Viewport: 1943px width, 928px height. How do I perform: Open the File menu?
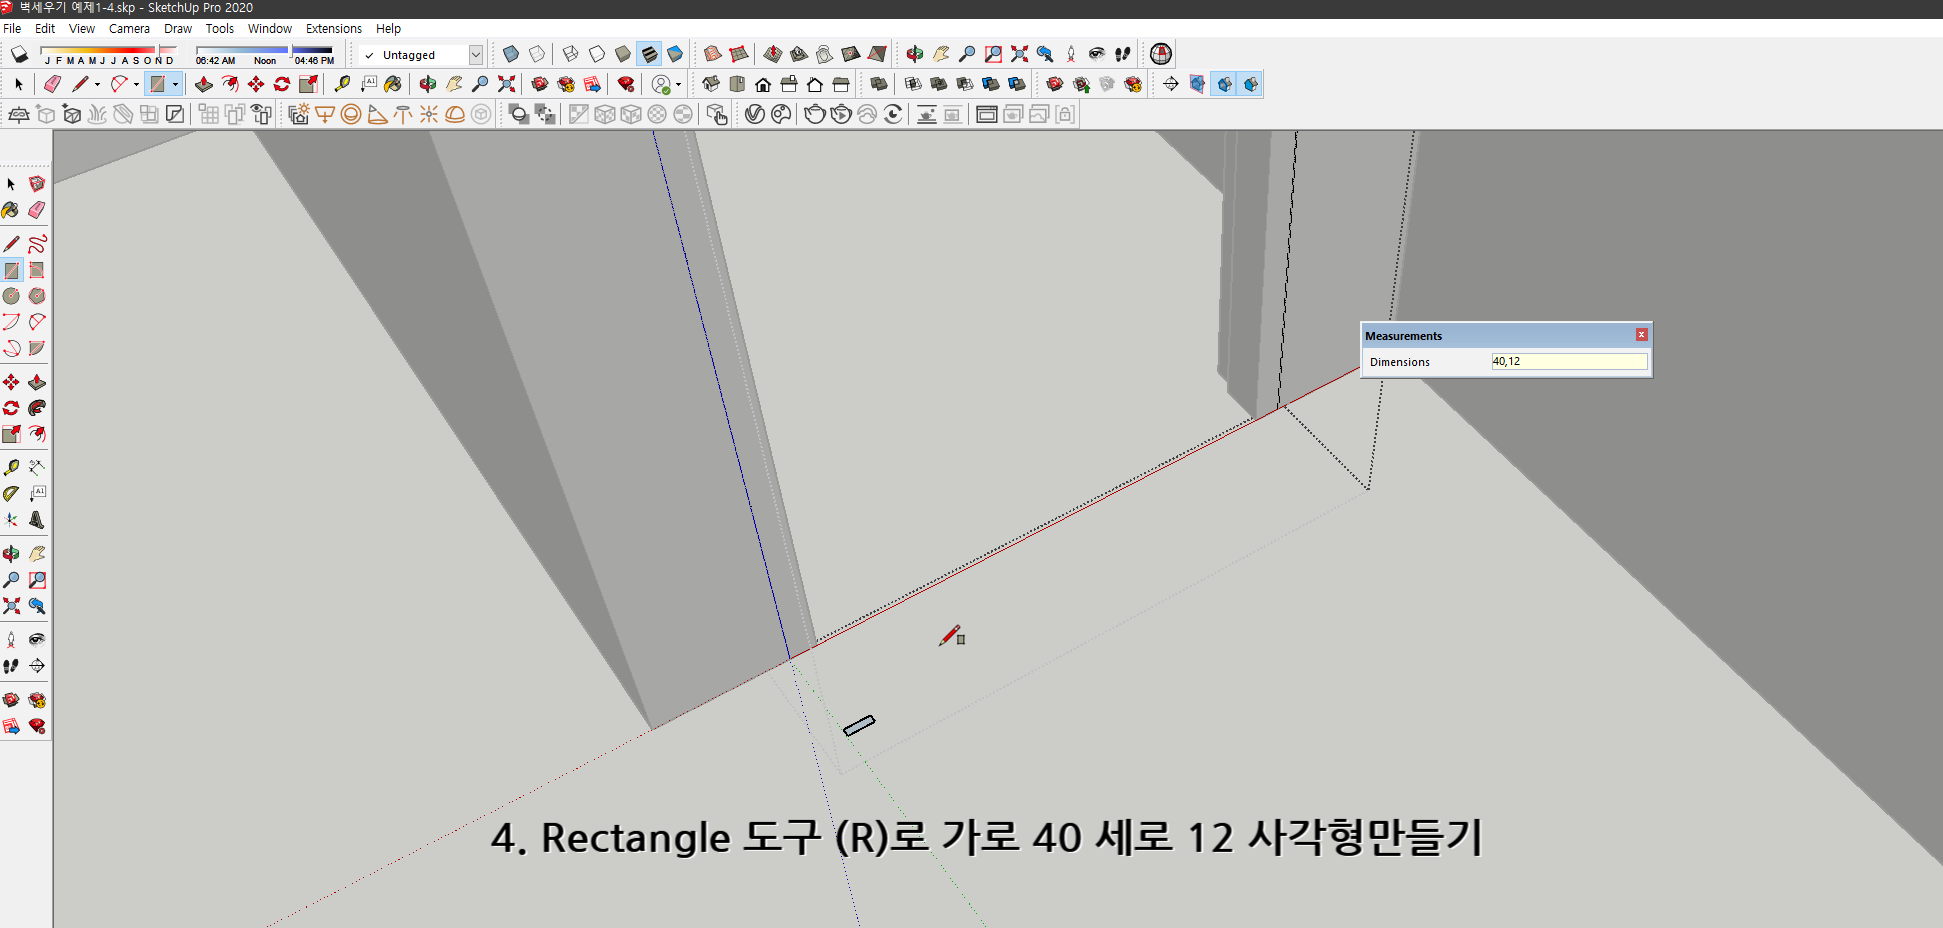point(12,28)
